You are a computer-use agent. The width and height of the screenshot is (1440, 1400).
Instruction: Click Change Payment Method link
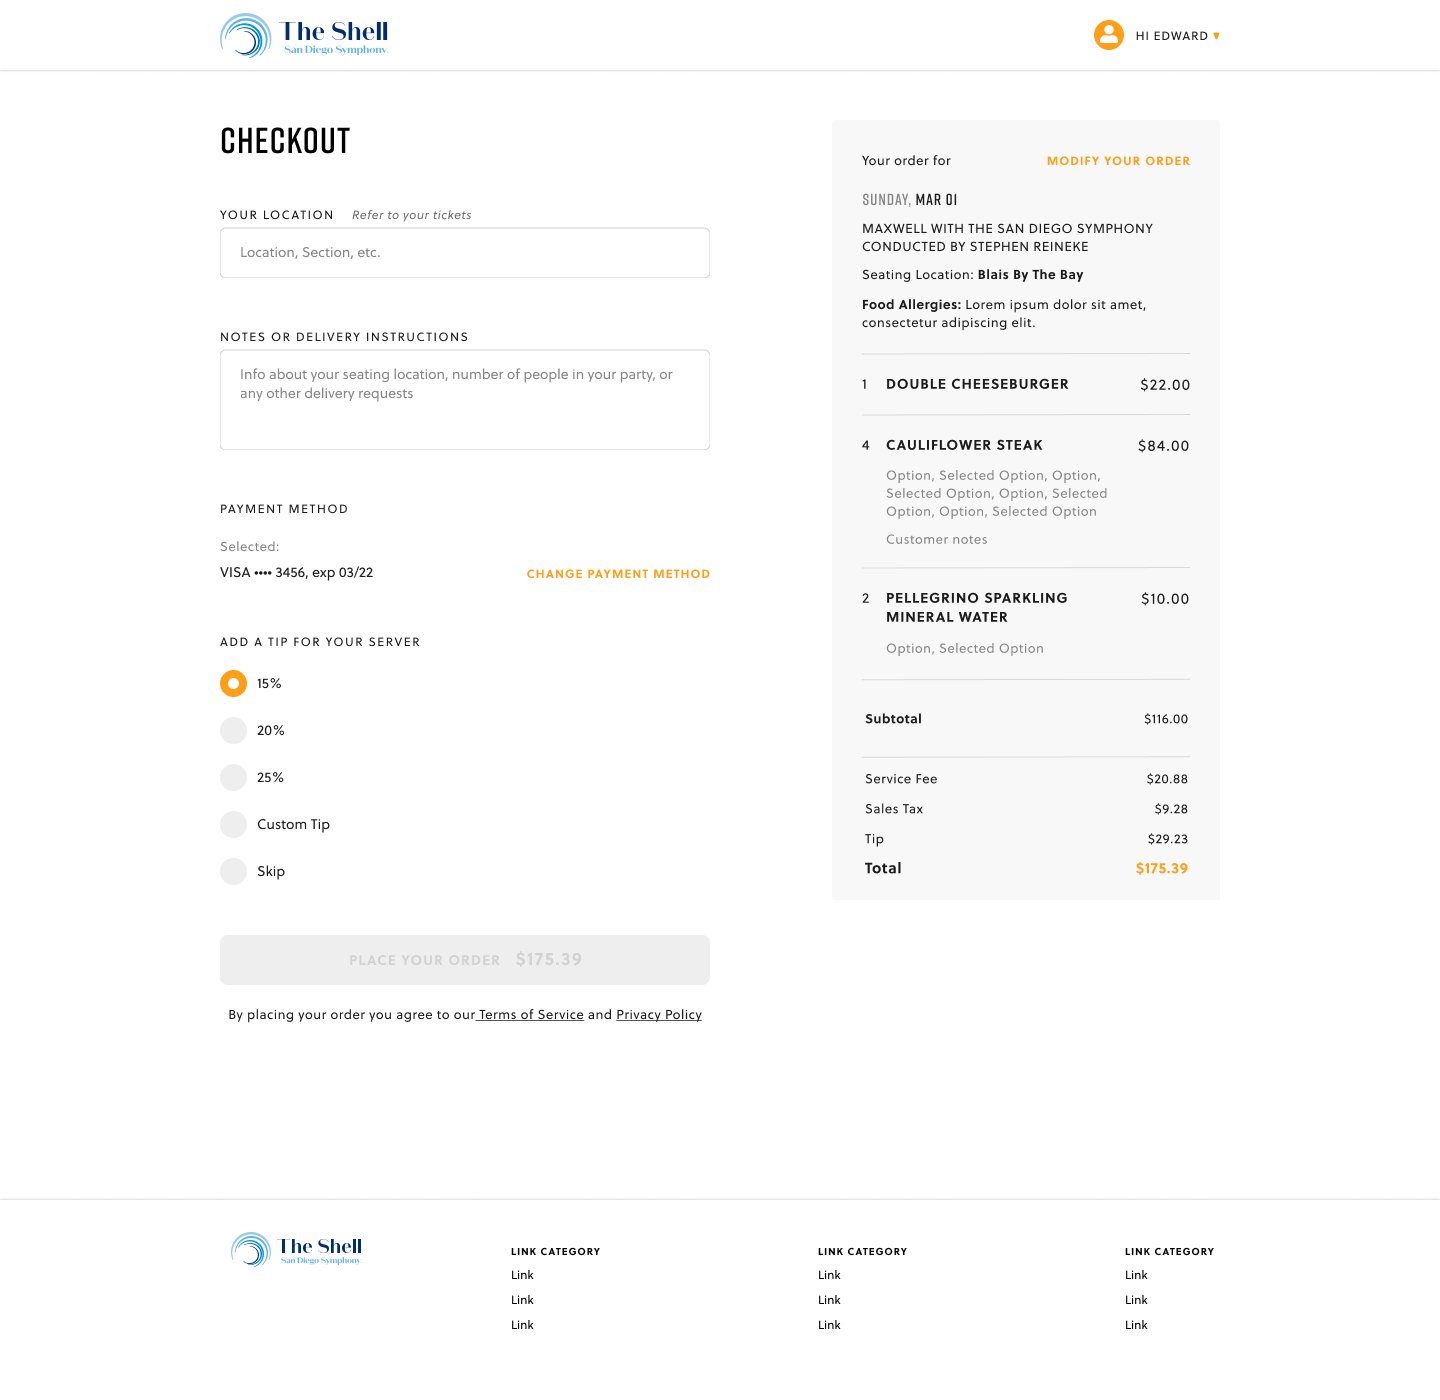(x=618, y=574)
